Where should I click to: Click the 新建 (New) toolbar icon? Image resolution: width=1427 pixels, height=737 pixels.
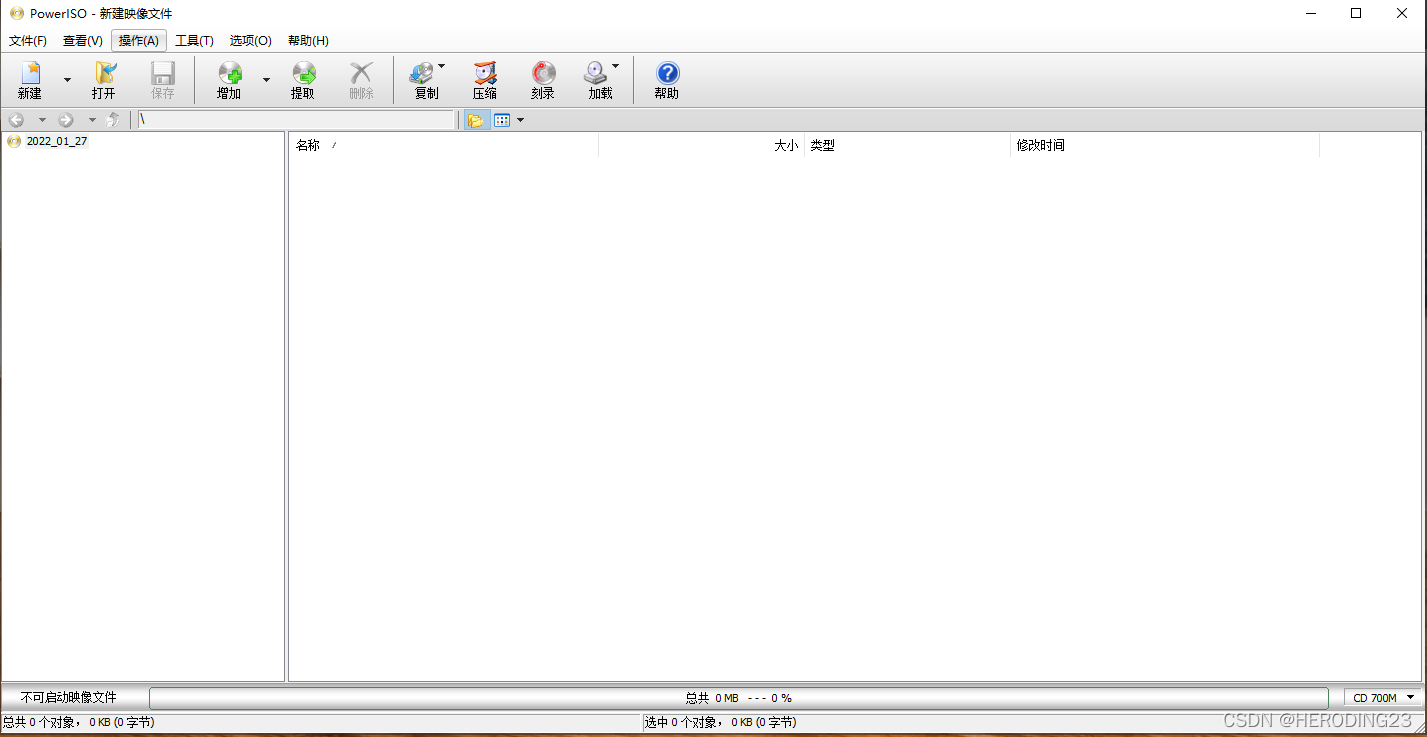tap(30, 80)
